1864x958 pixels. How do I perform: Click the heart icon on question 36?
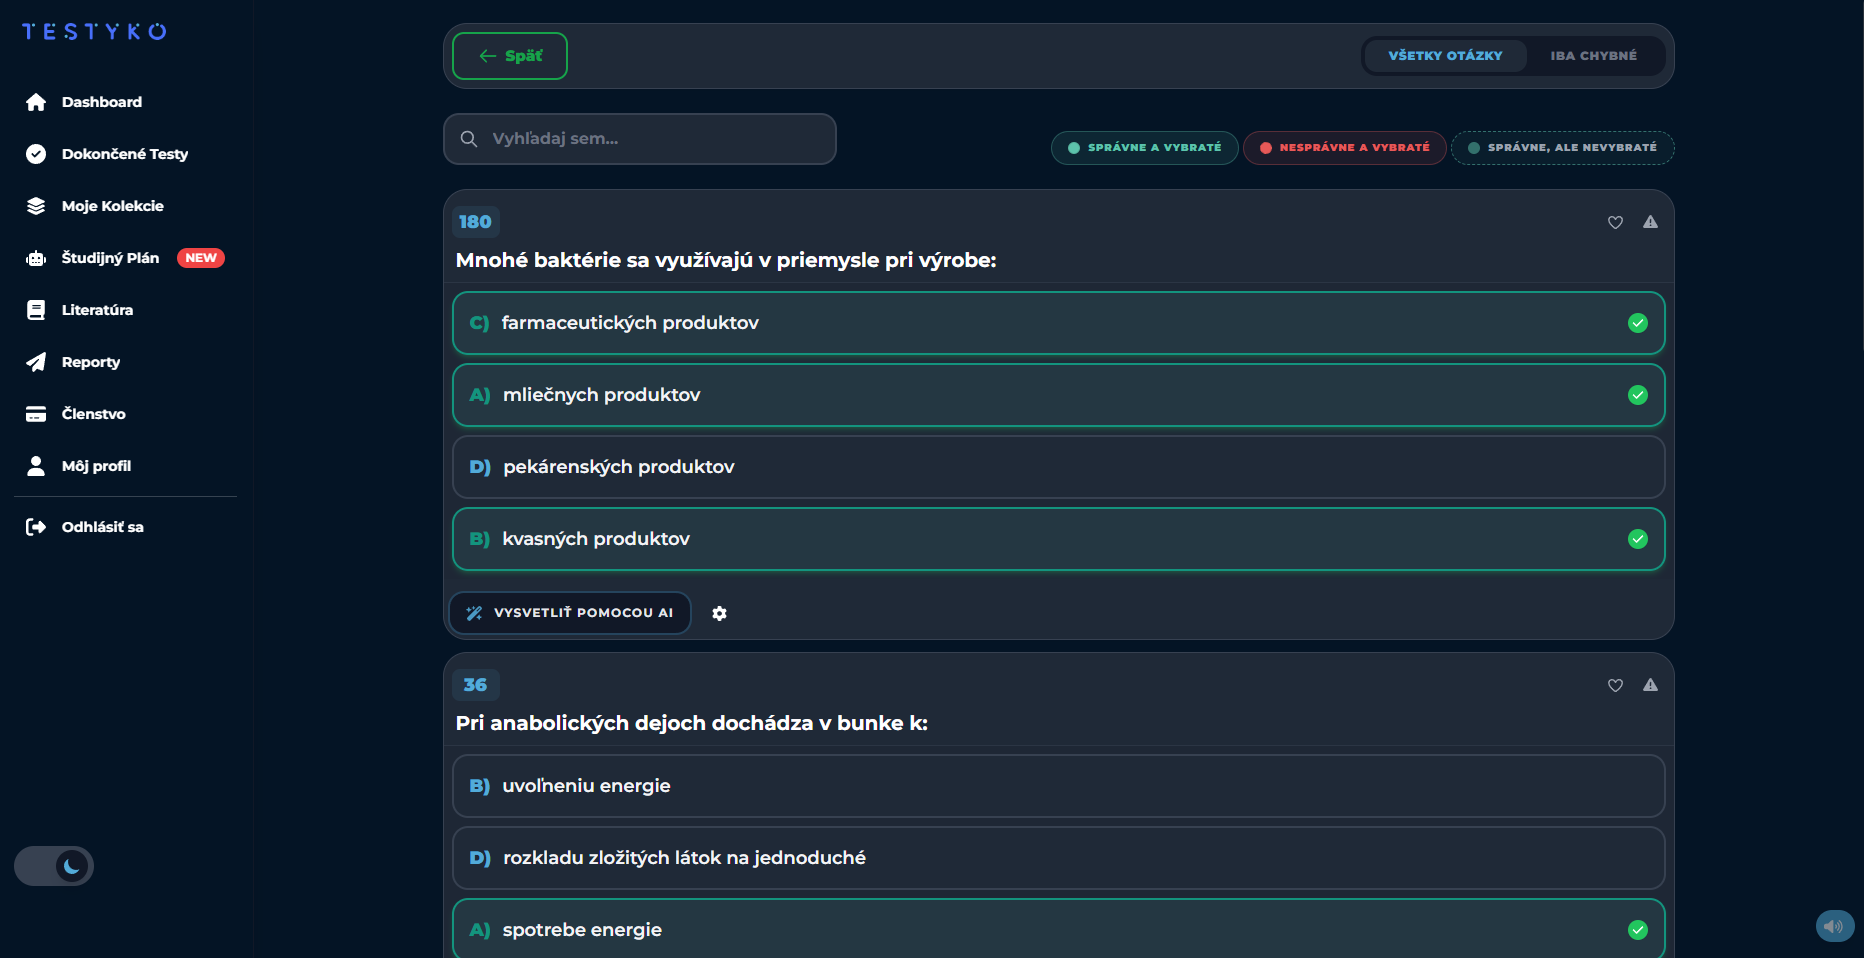[x=1615, y=685]
